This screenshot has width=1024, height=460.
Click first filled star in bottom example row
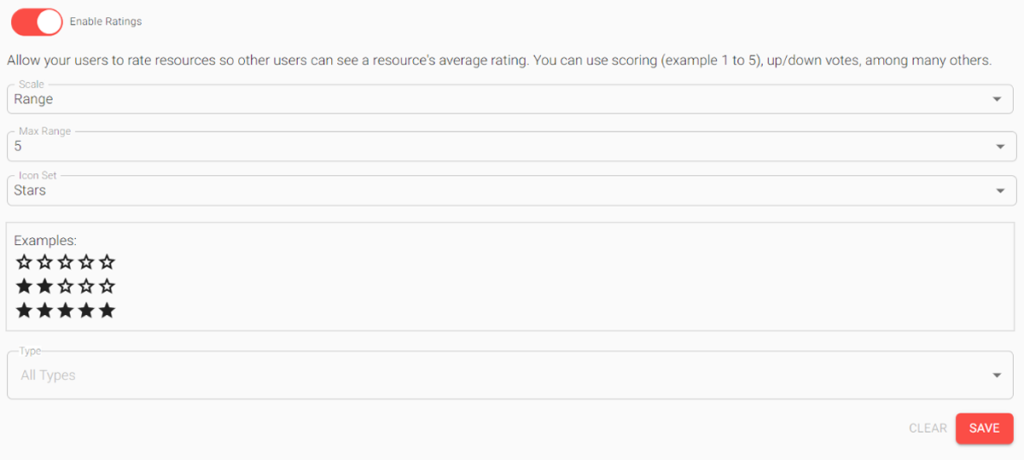tap(24, 311)
